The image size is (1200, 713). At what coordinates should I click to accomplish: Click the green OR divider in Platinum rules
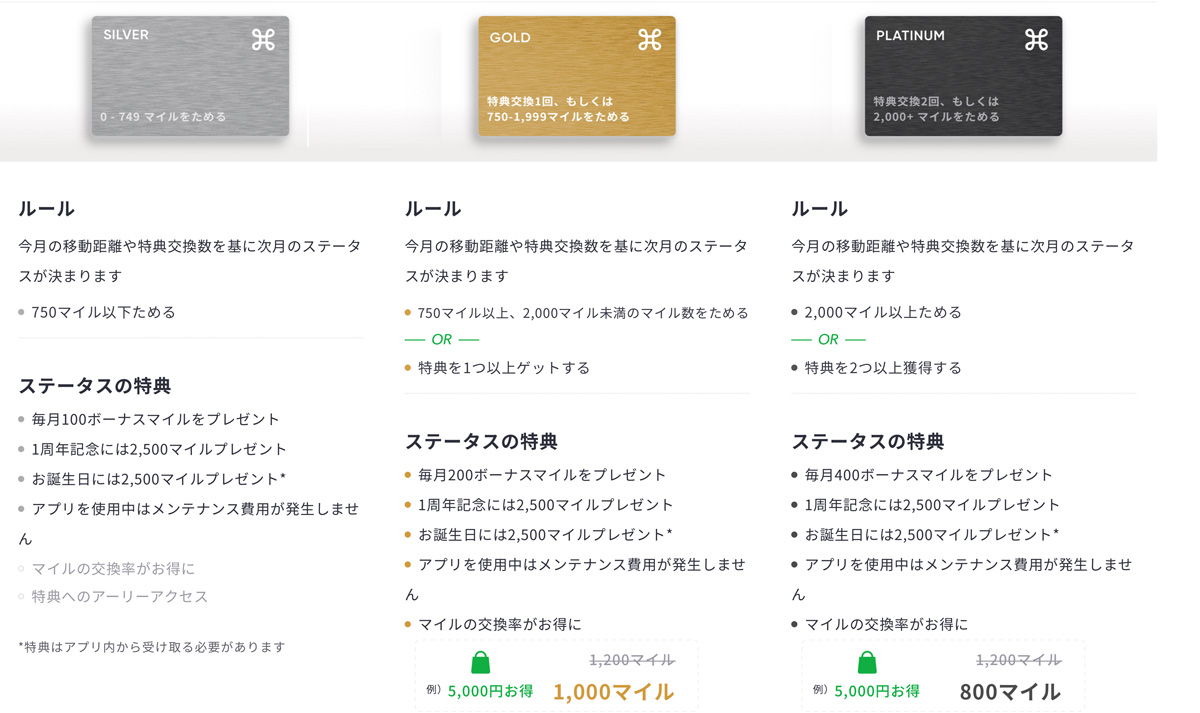click(x=828, y=339)
